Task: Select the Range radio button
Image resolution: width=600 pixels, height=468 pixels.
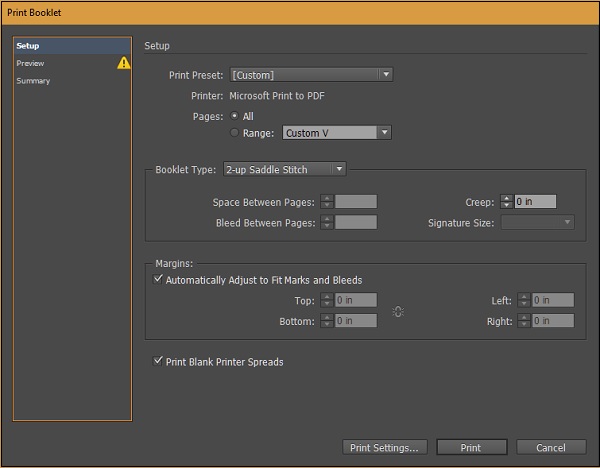Action: tap(236, 132)
